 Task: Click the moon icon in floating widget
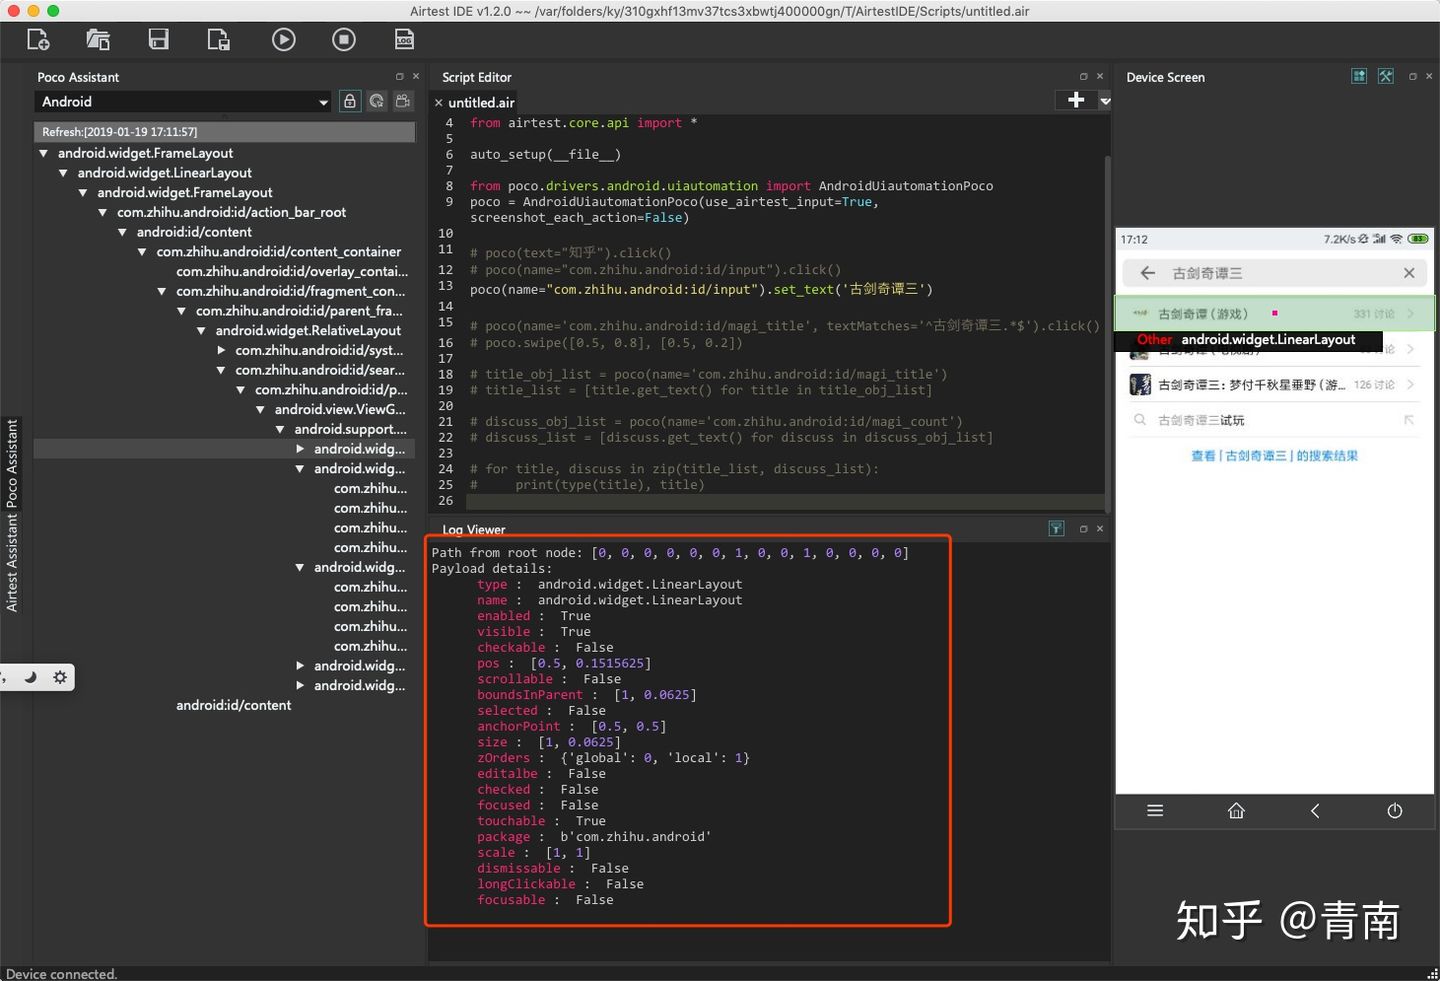tap(30, 677)
